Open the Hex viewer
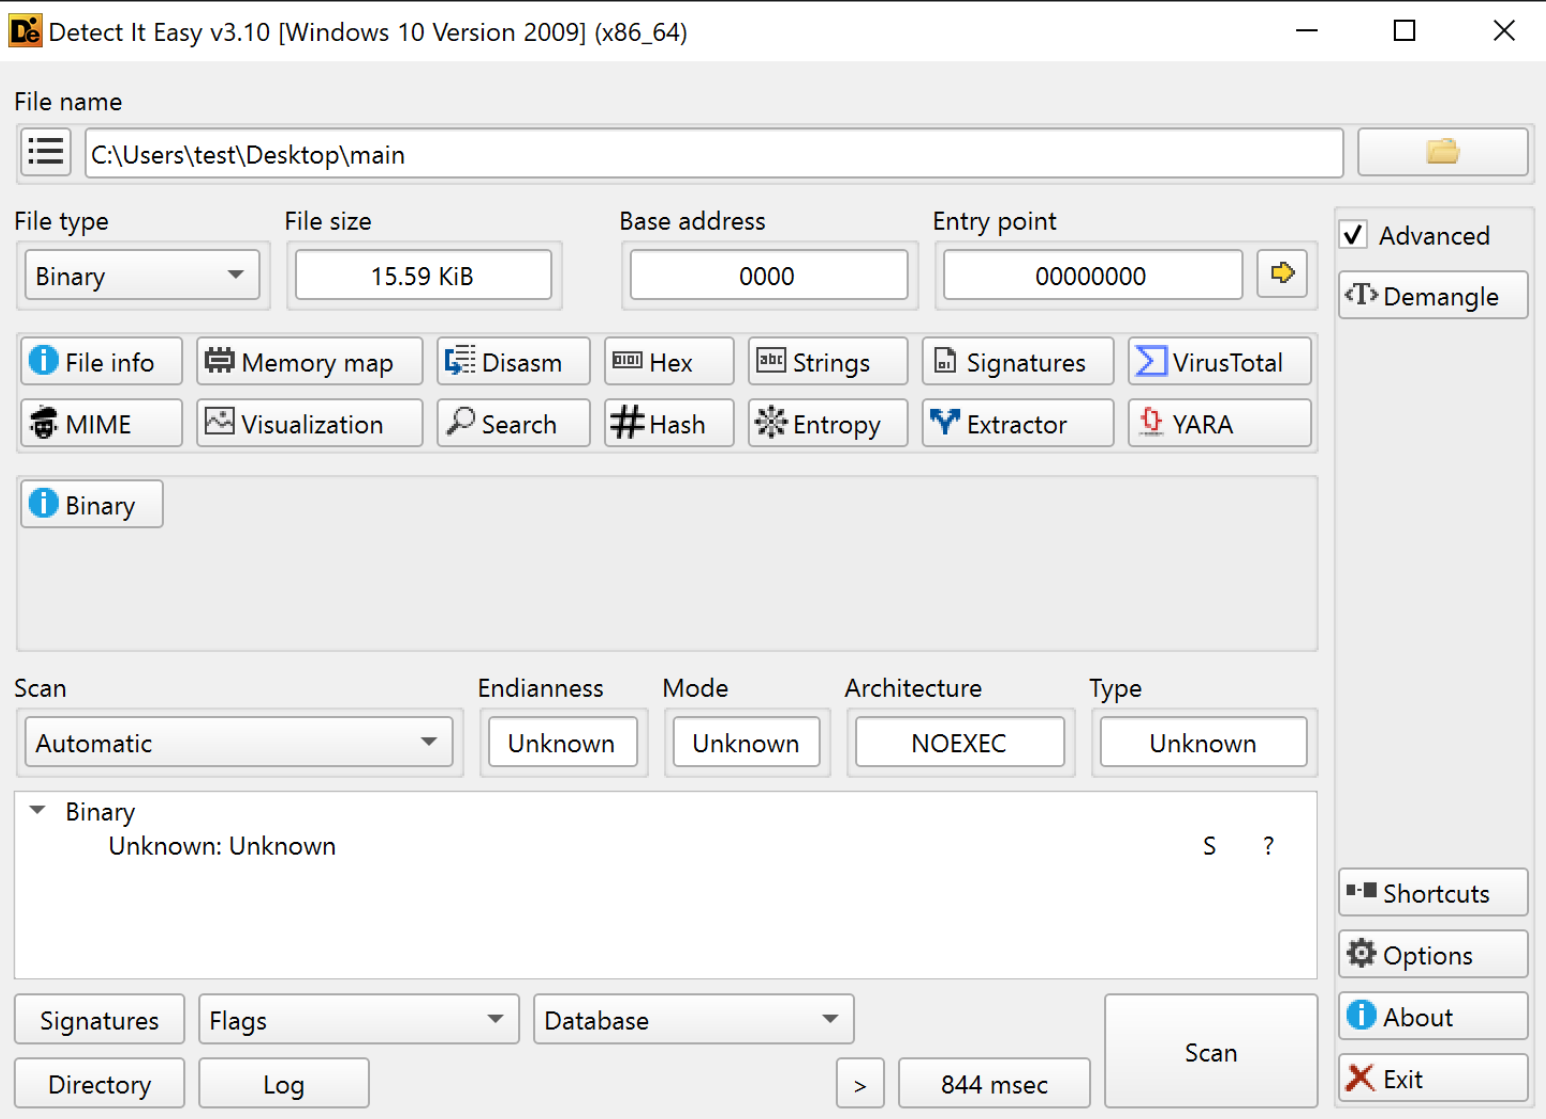 tap(668, 362)
